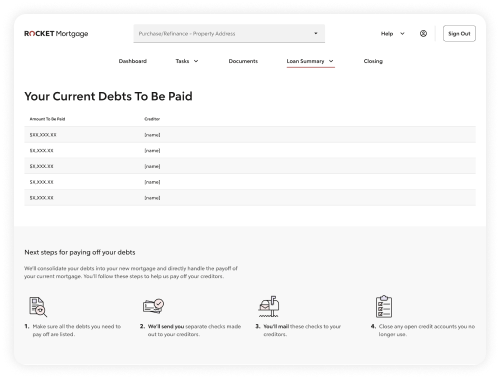Click the document review magnifier icon
The height and width of the screenshot is (379, 500).
click(38, 307)
